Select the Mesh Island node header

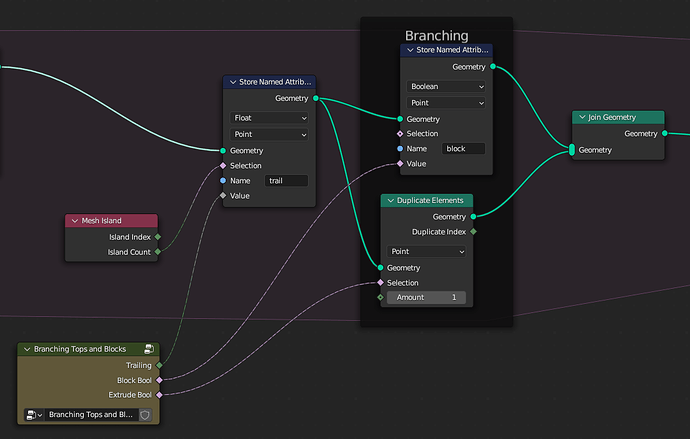pyautogui.click(x=111, y=221)
